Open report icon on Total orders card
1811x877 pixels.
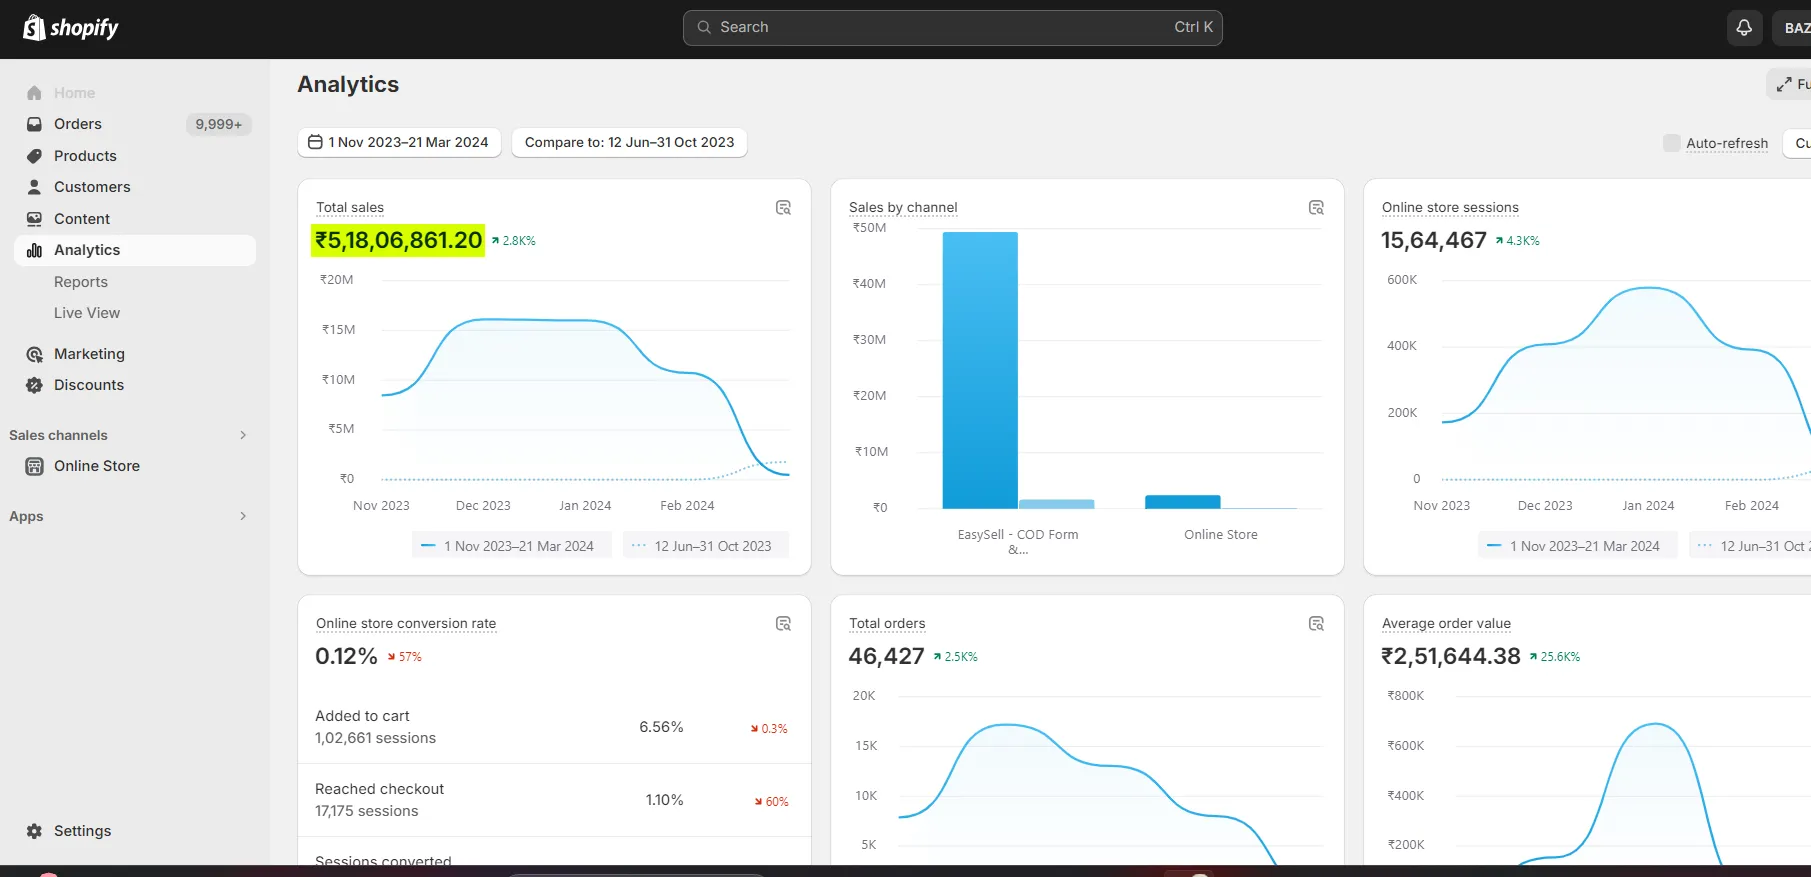(1316, 624)
